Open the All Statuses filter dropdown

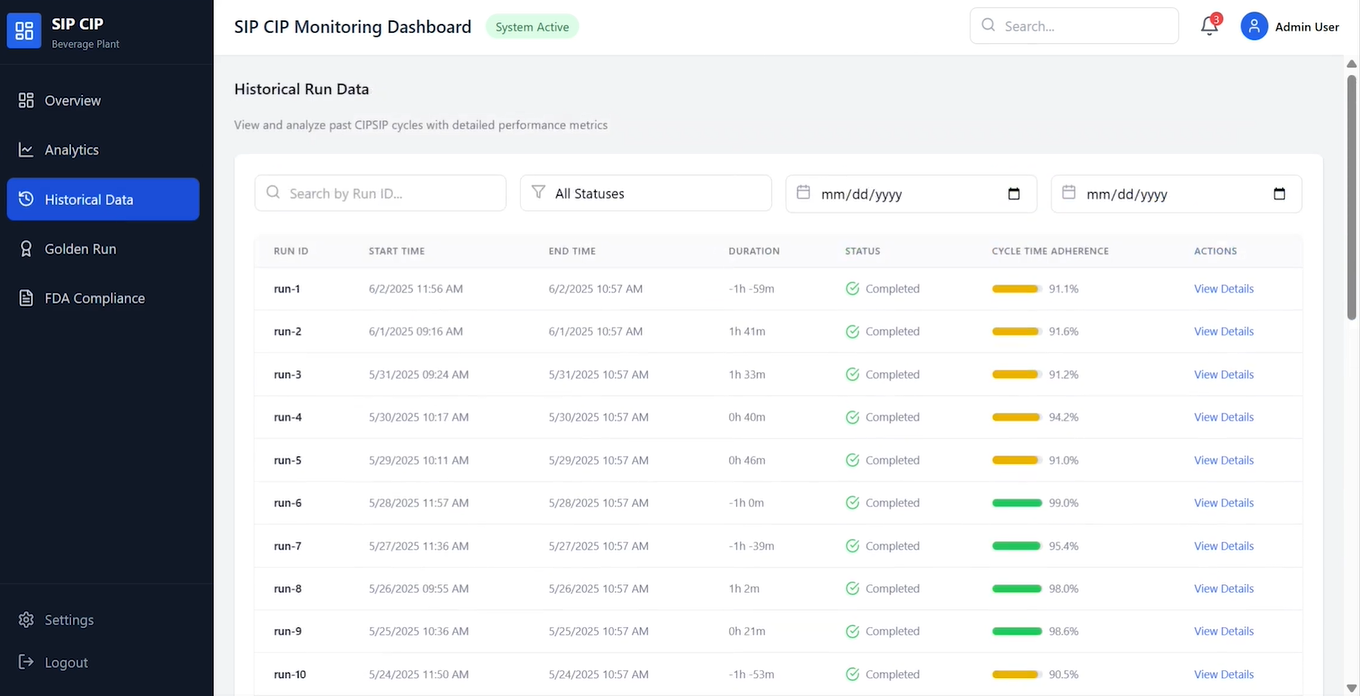click(645, 193)
